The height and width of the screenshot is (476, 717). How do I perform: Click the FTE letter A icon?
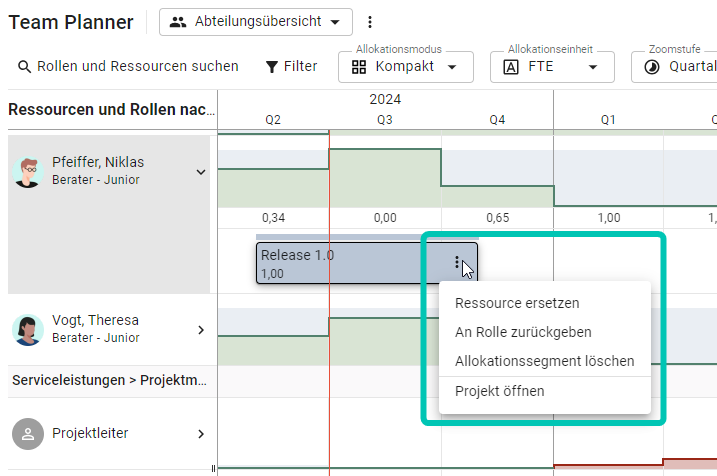tap(511, 67)
